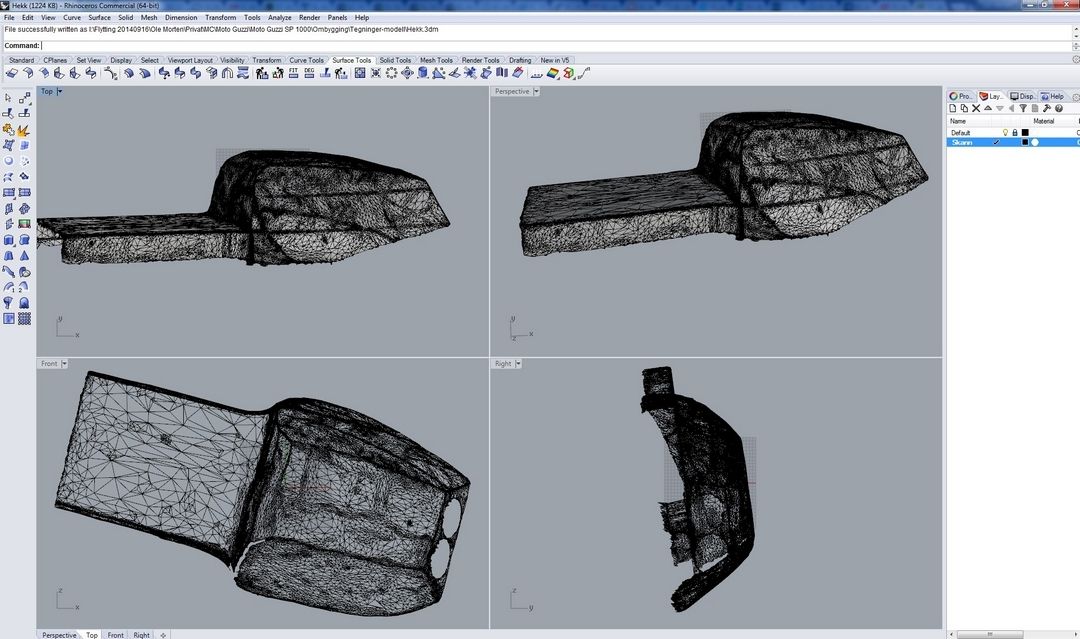The height and width of the screenshot is (639, 1080).
Task: Select the Right viewport tab at bottom
Action: tap(141, 635)
